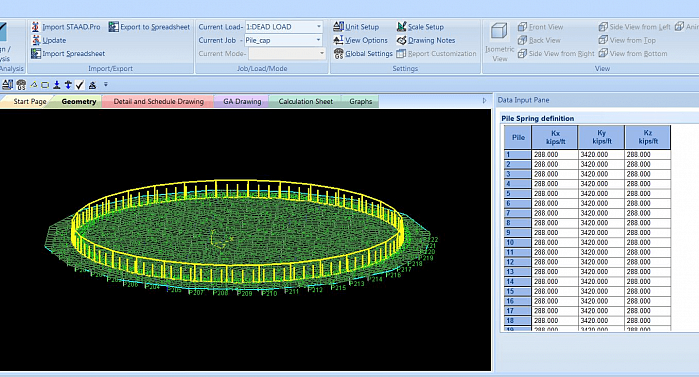This screenshot has width=699, height=377.
Task: Switch to the Graphs tab
Action: click(x=361, y=102)
